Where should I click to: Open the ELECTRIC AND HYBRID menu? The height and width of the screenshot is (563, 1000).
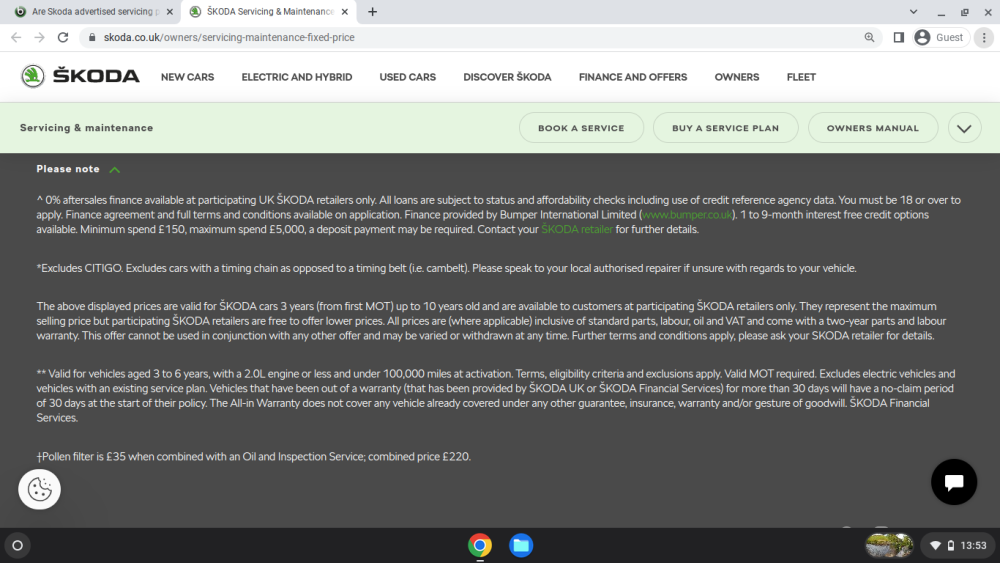point(297,77)
